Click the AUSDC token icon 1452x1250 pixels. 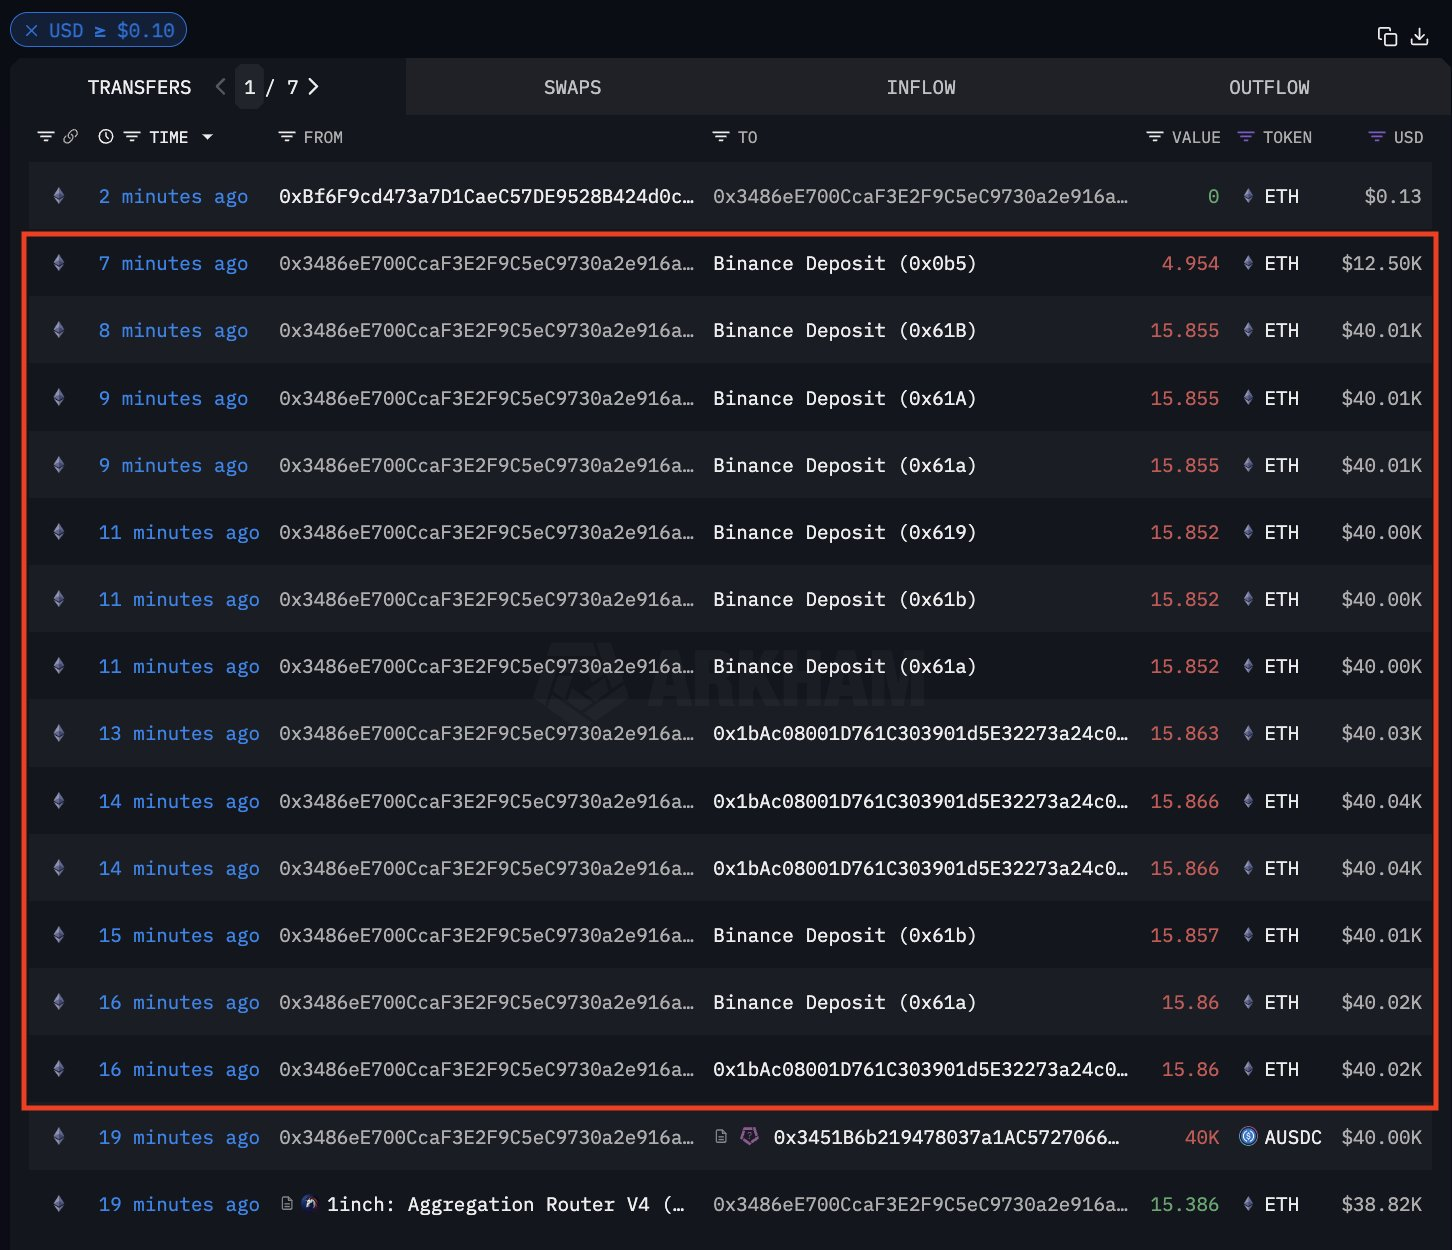point(1247,1137)
